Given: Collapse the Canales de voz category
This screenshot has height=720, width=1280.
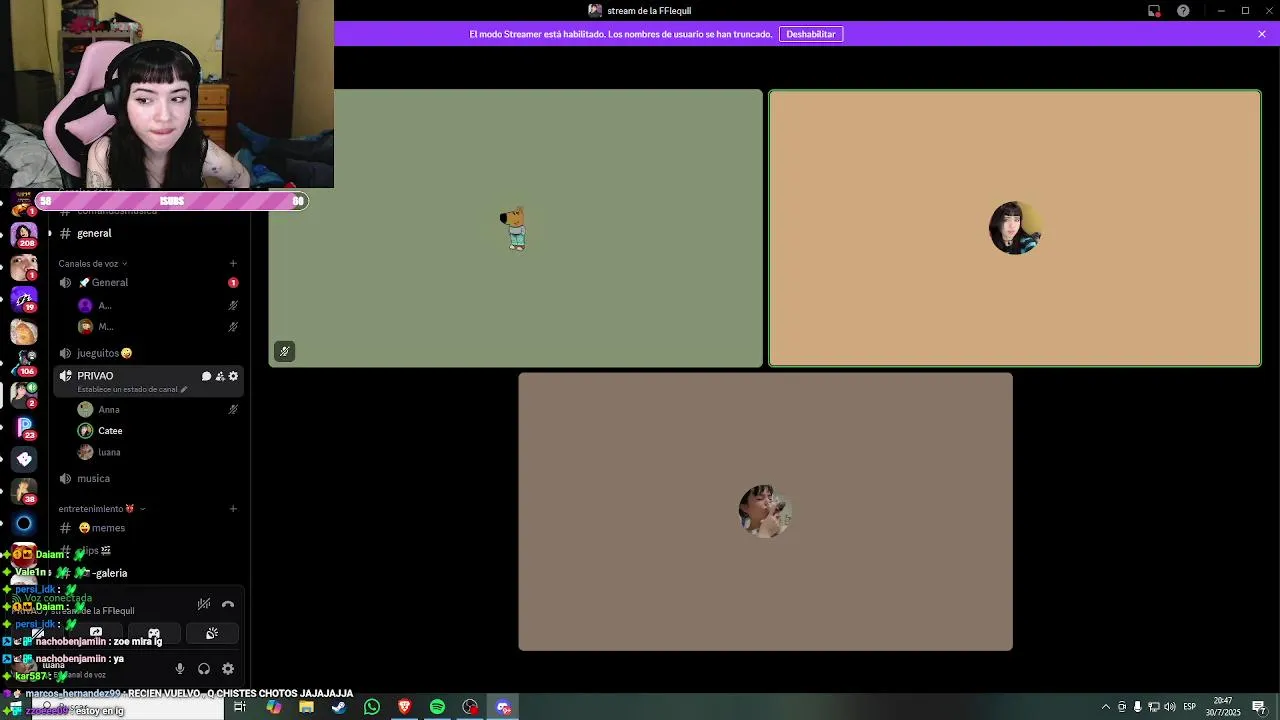Looking at the screenshot, I should 93,264.
